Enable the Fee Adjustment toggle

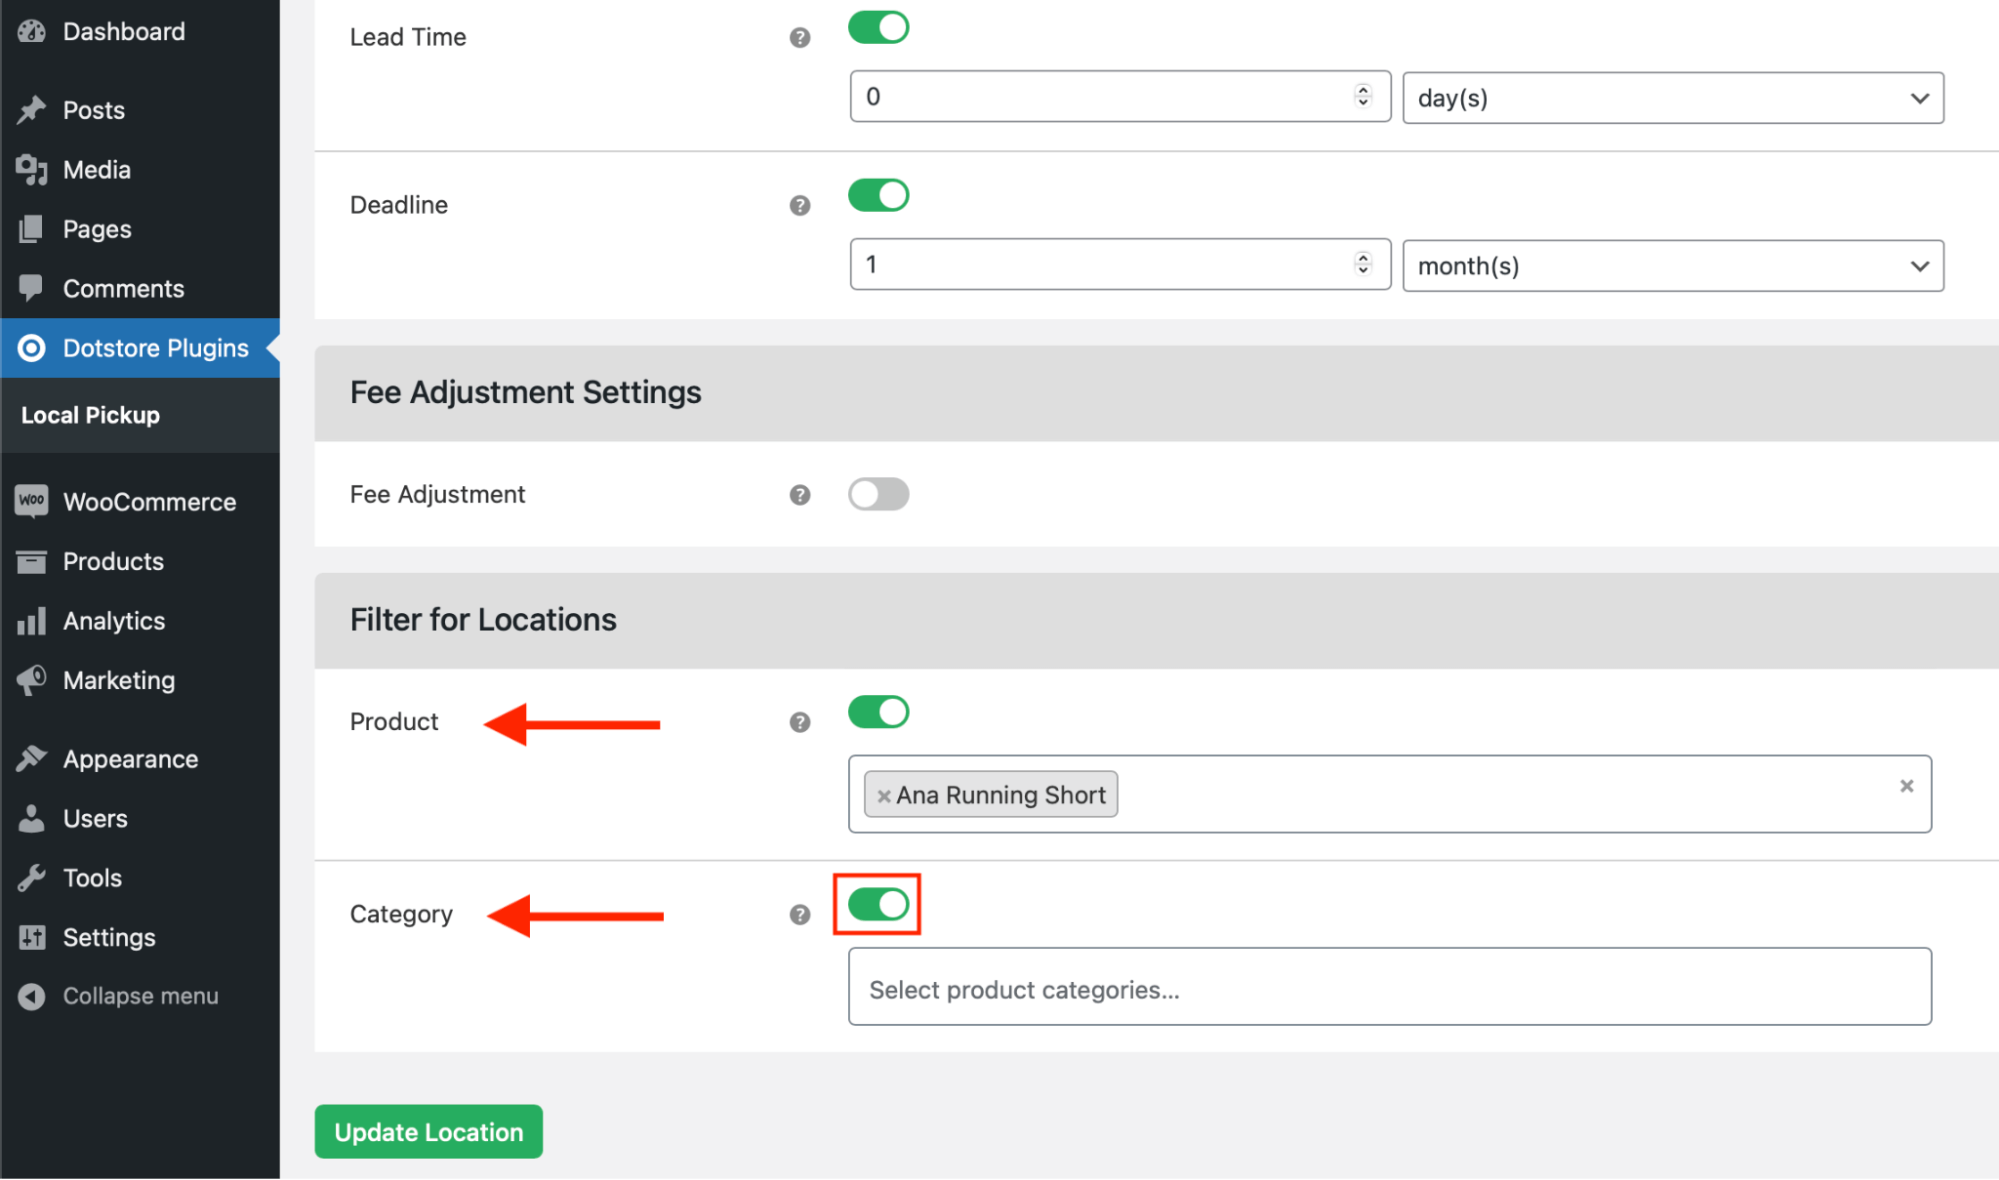point(878,493)
